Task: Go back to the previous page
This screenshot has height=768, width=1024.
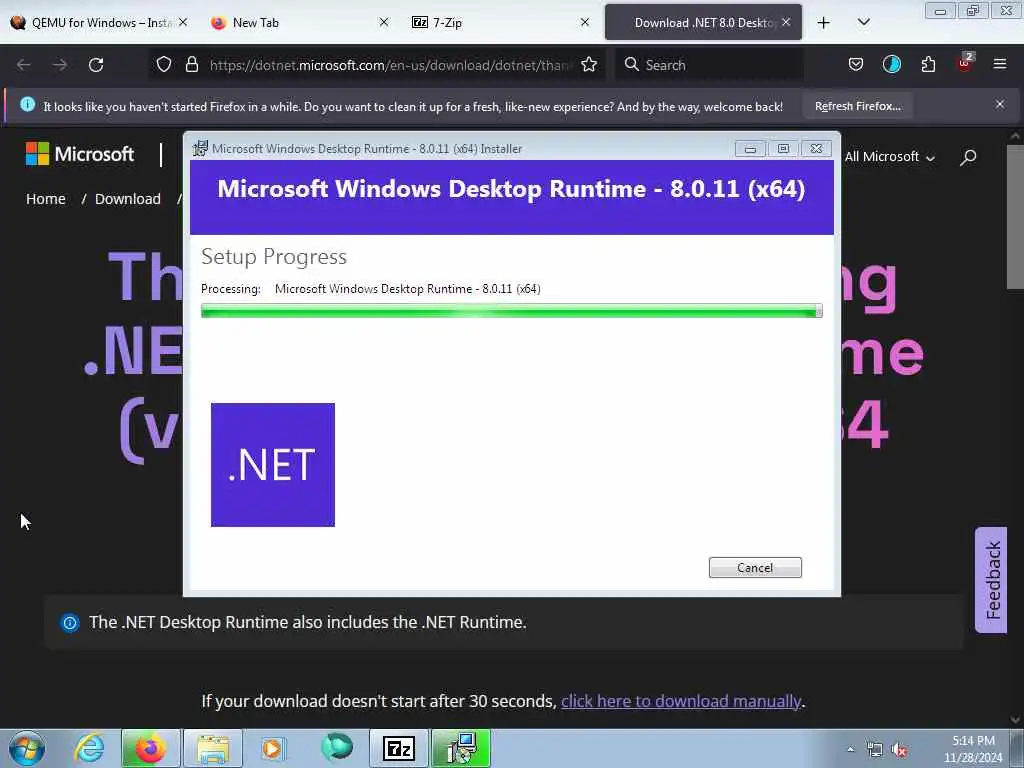Action: click(24, 65)
